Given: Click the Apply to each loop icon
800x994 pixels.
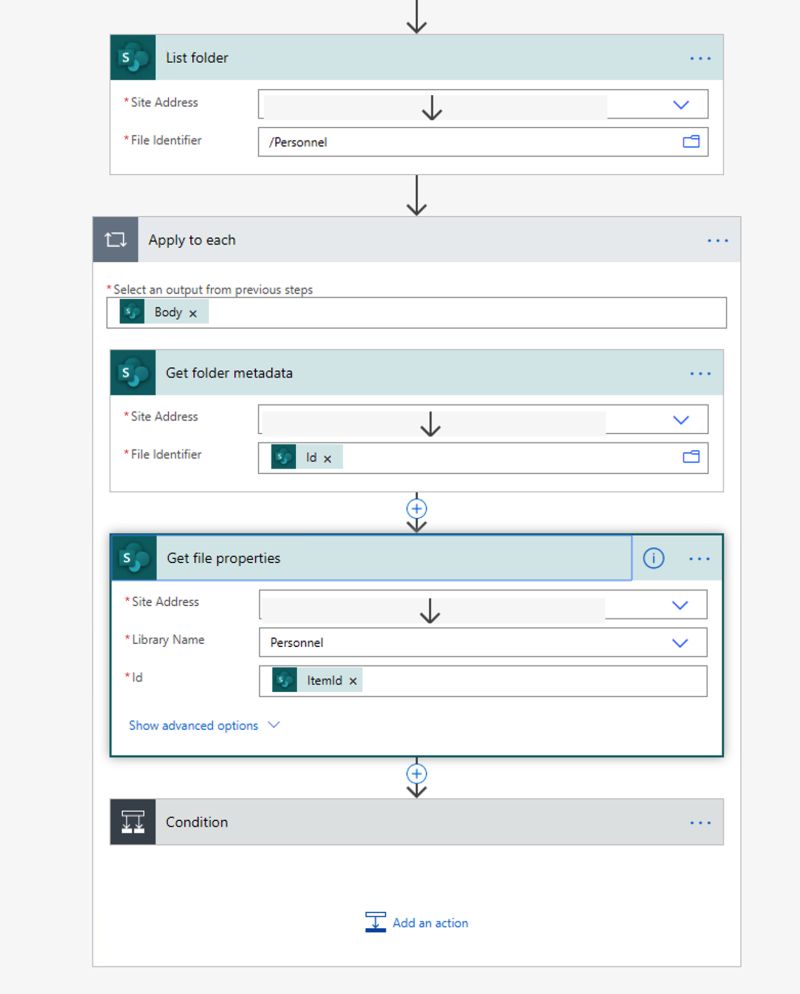Looking at the screenshot, I should tap(114, 239).
